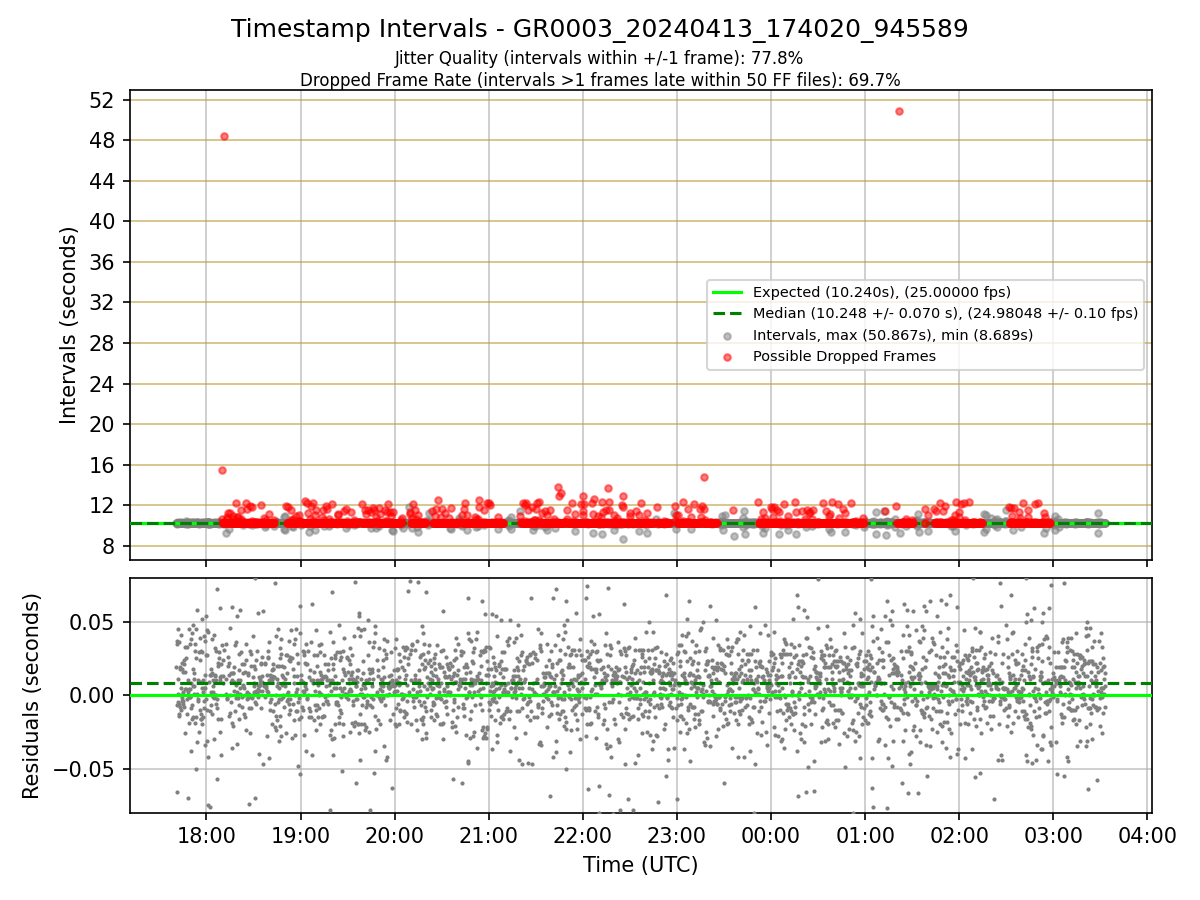The height and width of the screenshot is (900, 1200).
Task: Click the red point near 15.5 seconds after 18:00
Action: point(222,470)
